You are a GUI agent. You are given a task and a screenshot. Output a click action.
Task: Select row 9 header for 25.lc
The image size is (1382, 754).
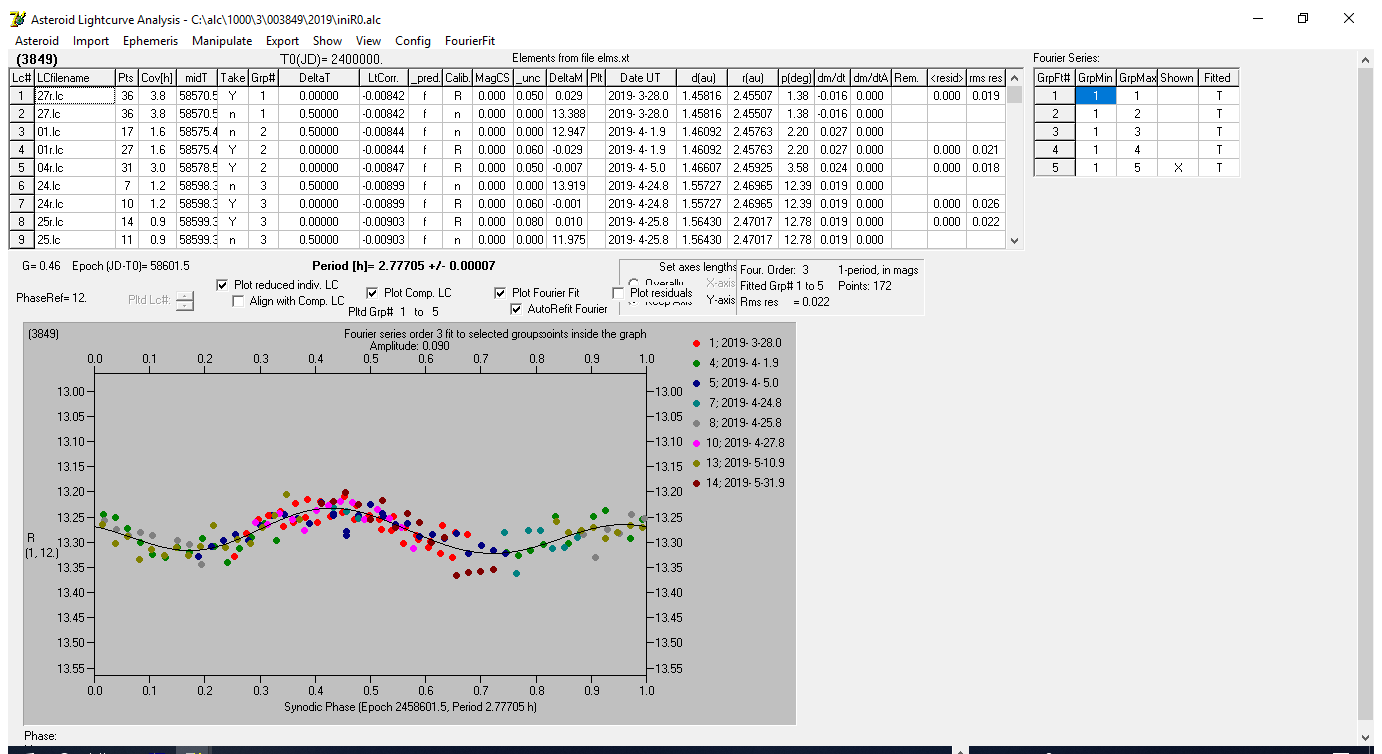pyautogui.click(x=22, y=239)
